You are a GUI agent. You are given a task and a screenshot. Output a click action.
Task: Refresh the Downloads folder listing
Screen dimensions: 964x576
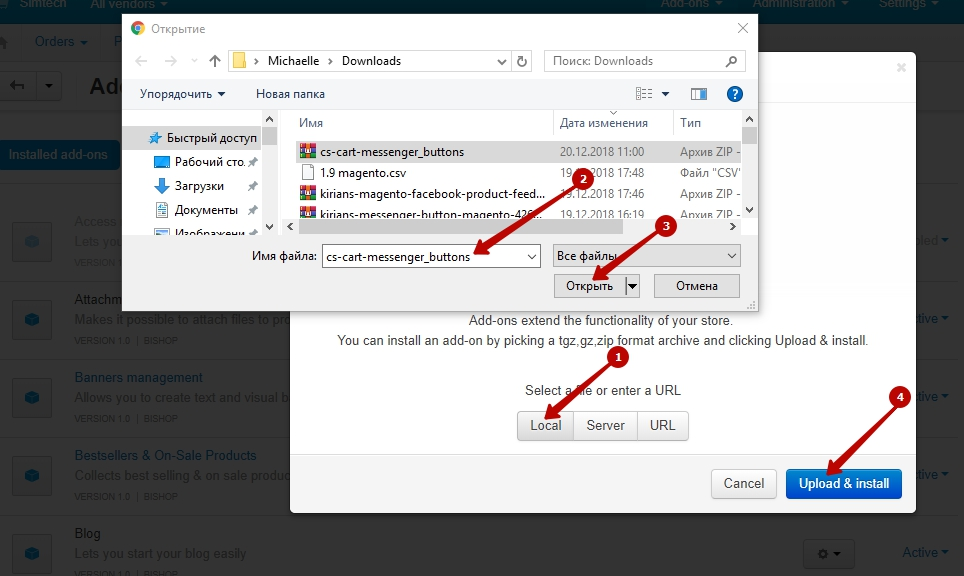(x=522, y=61)
